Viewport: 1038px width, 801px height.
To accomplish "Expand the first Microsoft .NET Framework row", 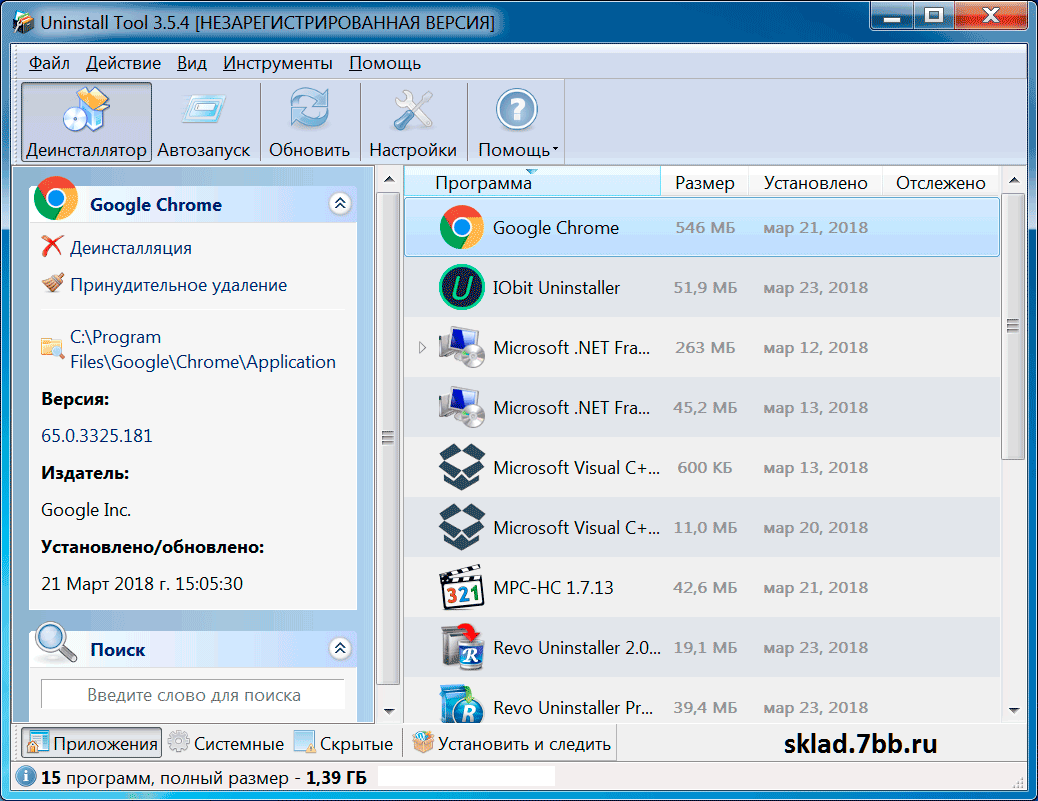I will [422, 348].
